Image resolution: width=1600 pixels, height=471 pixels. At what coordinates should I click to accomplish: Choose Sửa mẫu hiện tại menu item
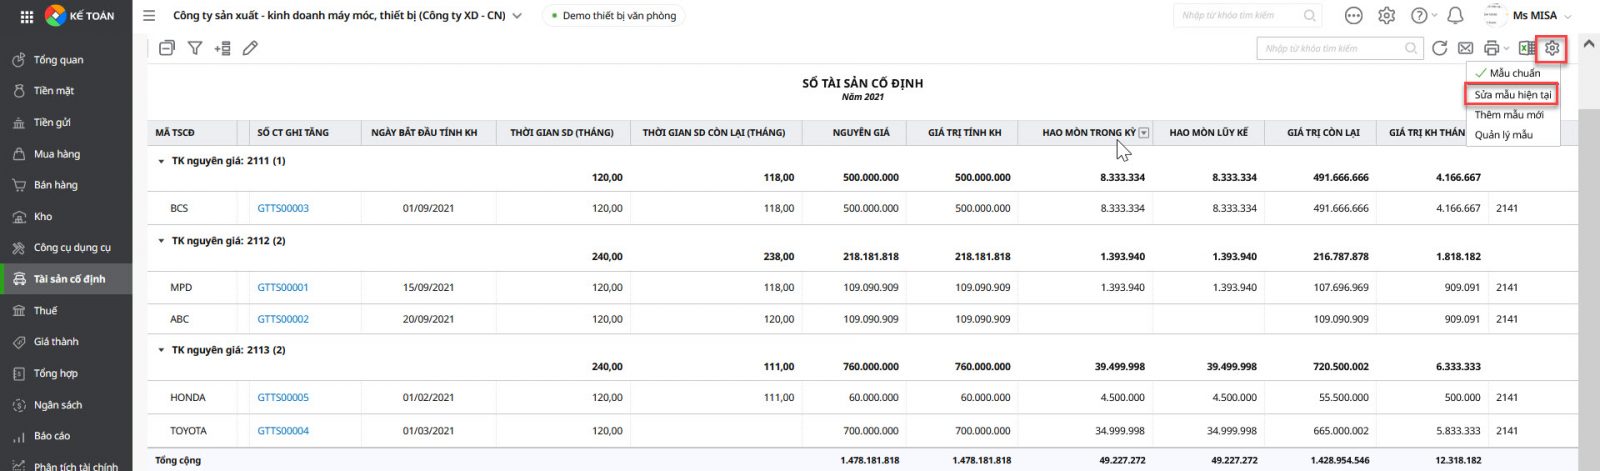[x=1512, y=95]
